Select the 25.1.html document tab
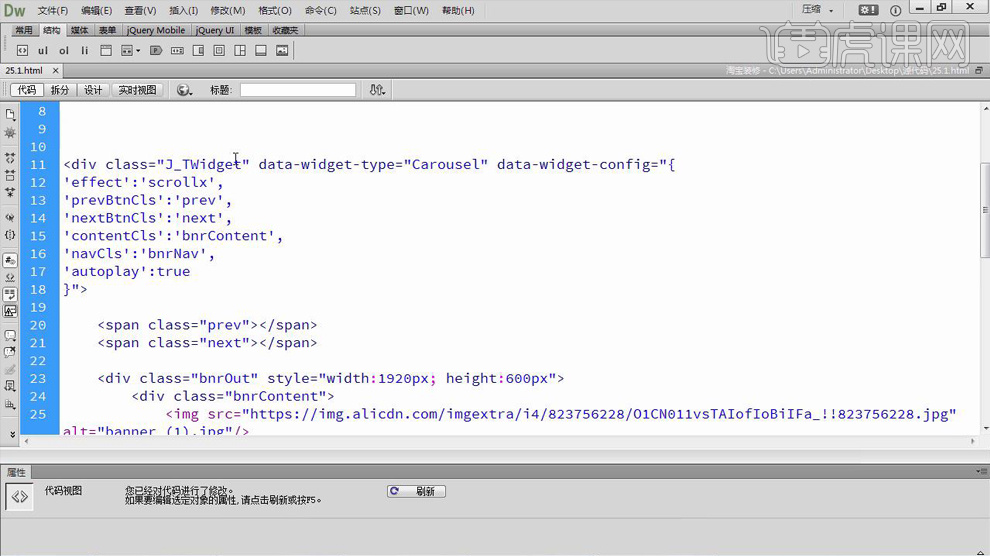Screen dimensions: 990x556 [25, 71]
